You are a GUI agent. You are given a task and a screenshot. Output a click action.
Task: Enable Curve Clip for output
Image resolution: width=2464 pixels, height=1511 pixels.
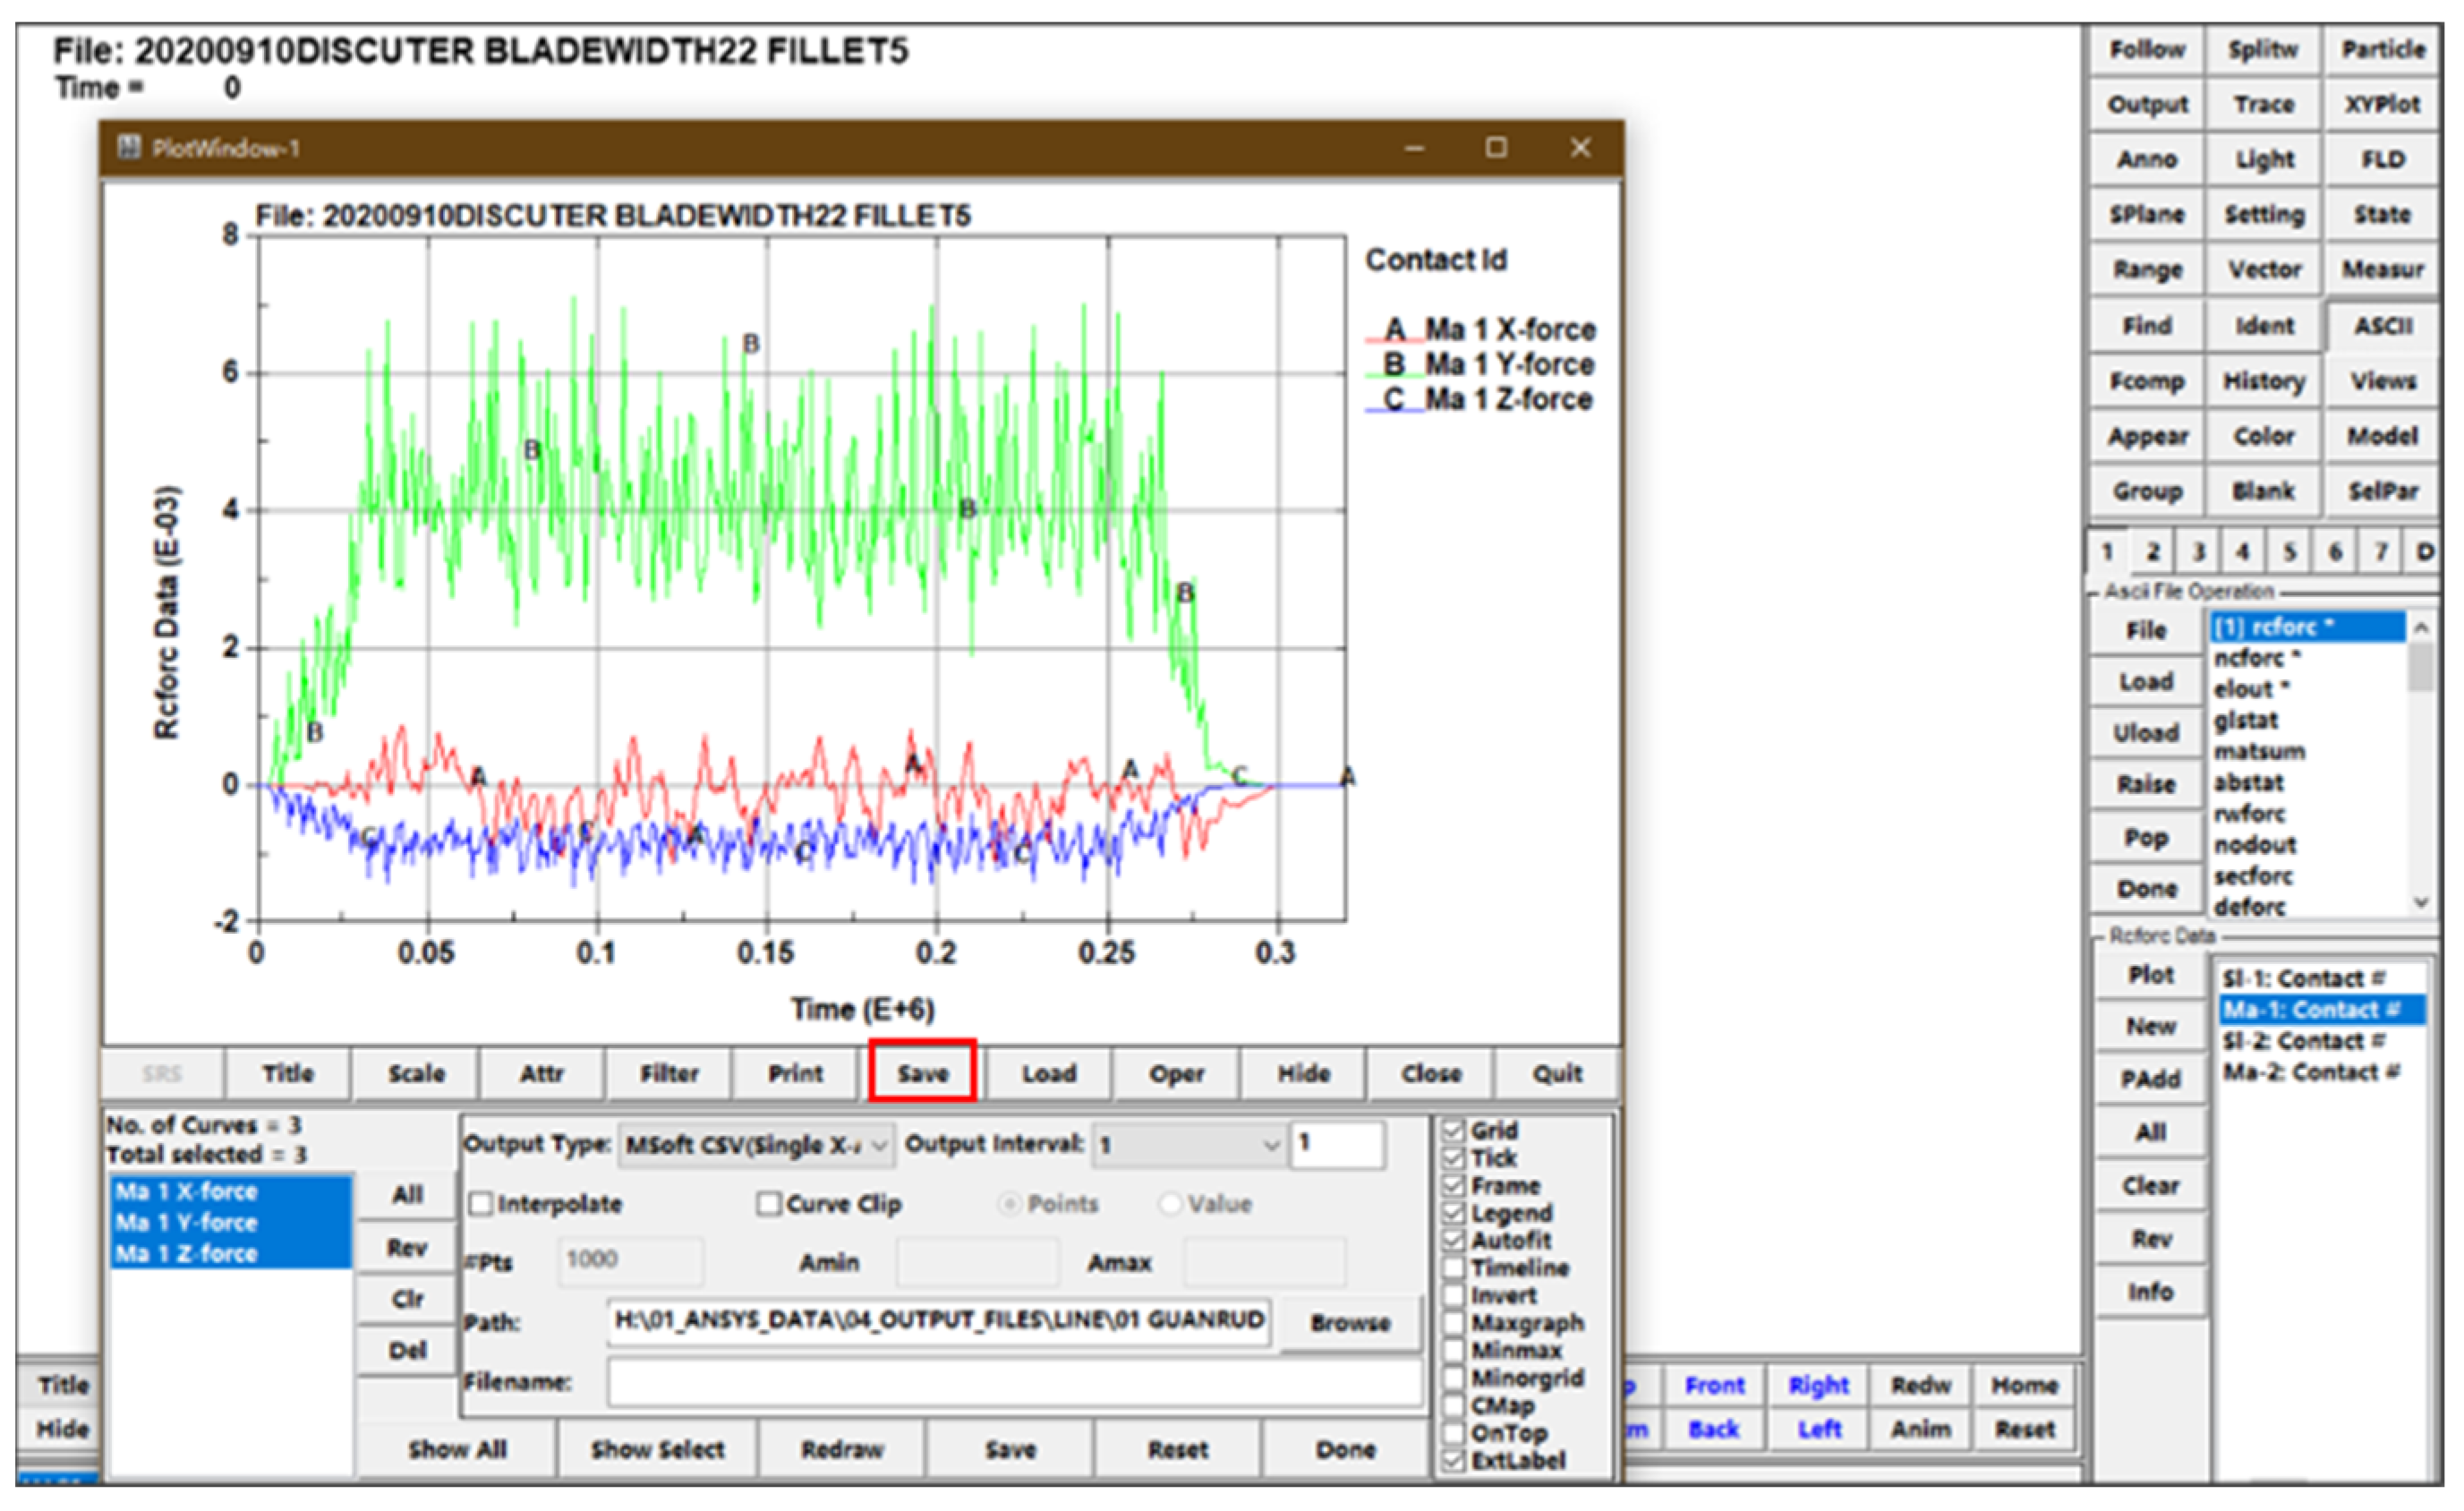[771, 1205]
